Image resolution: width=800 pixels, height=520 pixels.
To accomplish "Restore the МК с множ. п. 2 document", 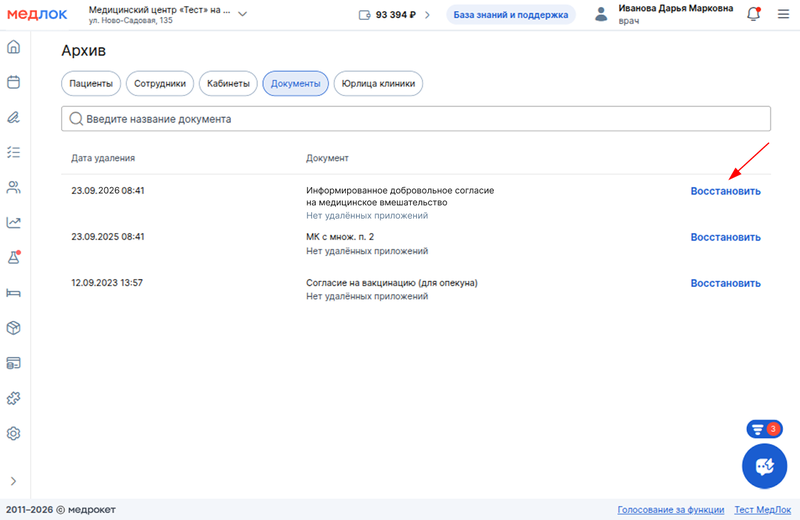I will 726,237.
